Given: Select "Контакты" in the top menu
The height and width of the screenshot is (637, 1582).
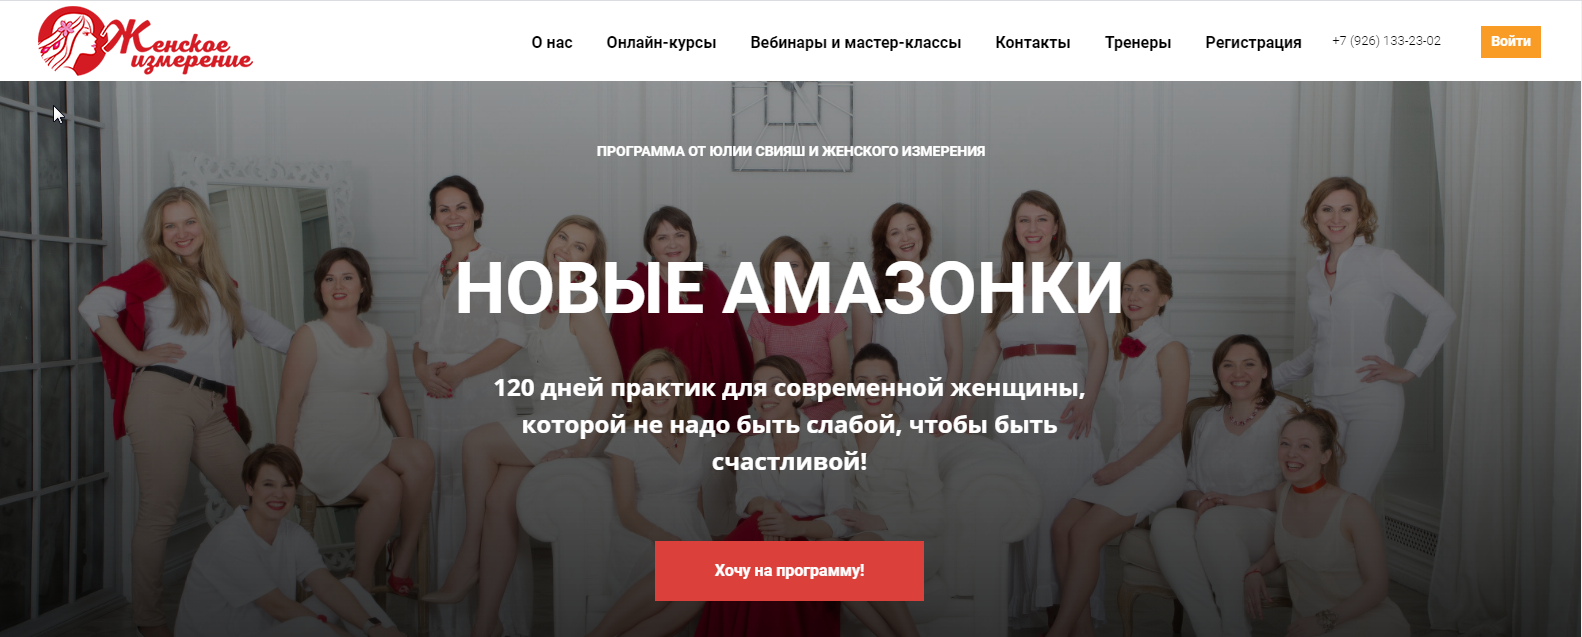Looking at the screenshot, I should pos(1032,42).
